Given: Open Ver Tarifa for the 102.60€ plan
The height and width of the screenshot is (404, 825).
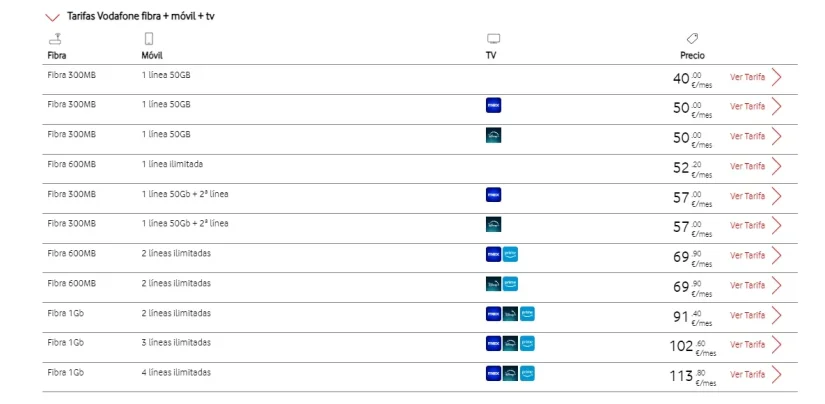Looking at the screenshot, I should point(747,345).
